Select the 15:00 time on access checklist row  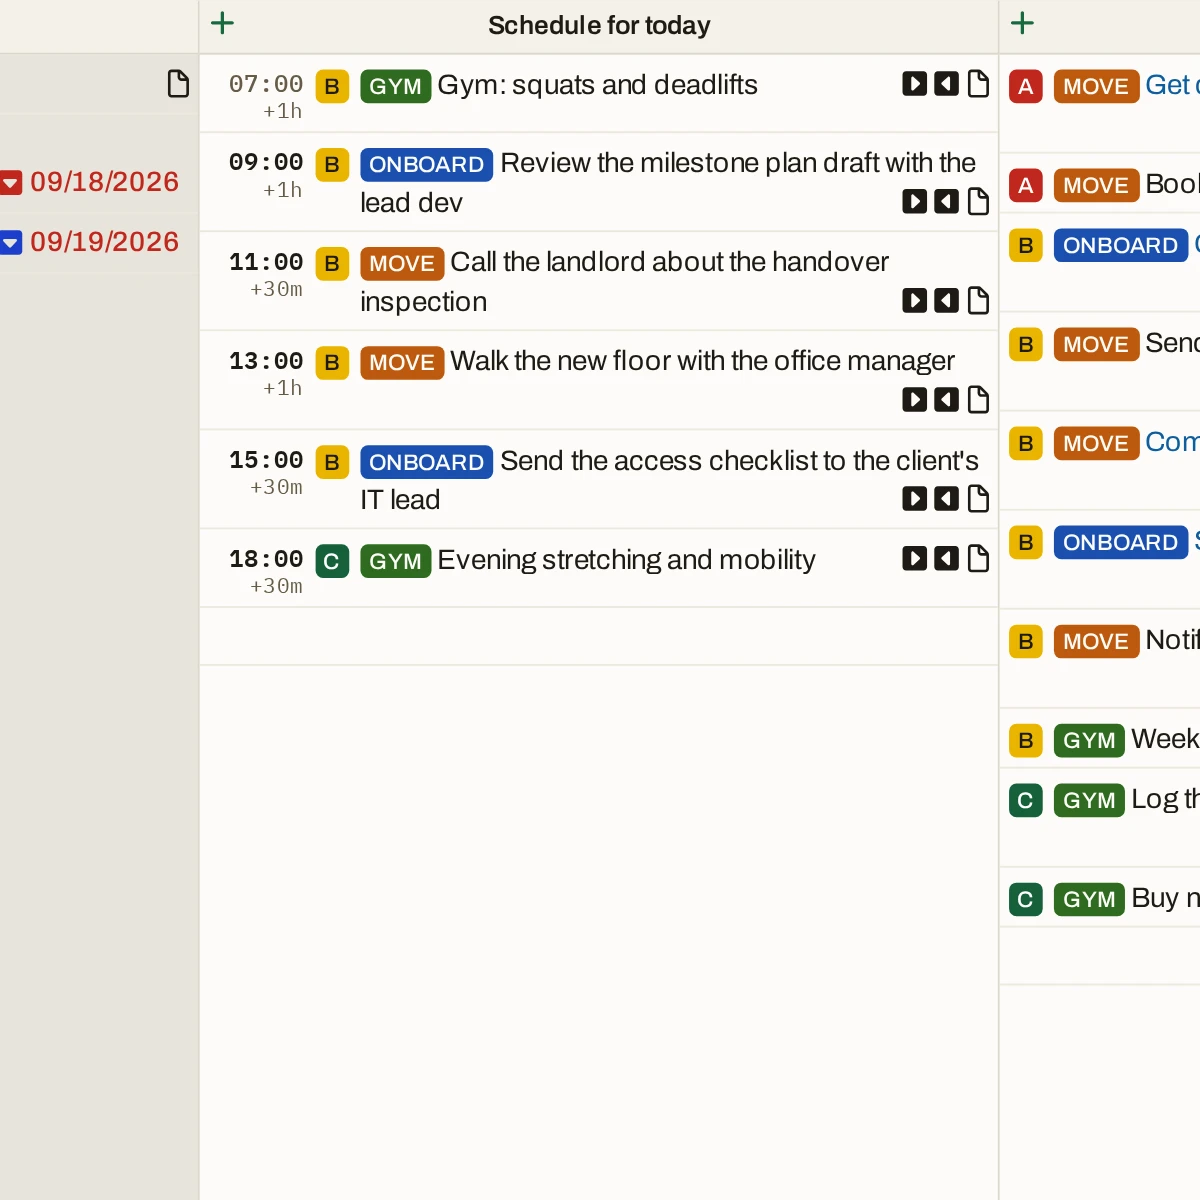point(266,460)
